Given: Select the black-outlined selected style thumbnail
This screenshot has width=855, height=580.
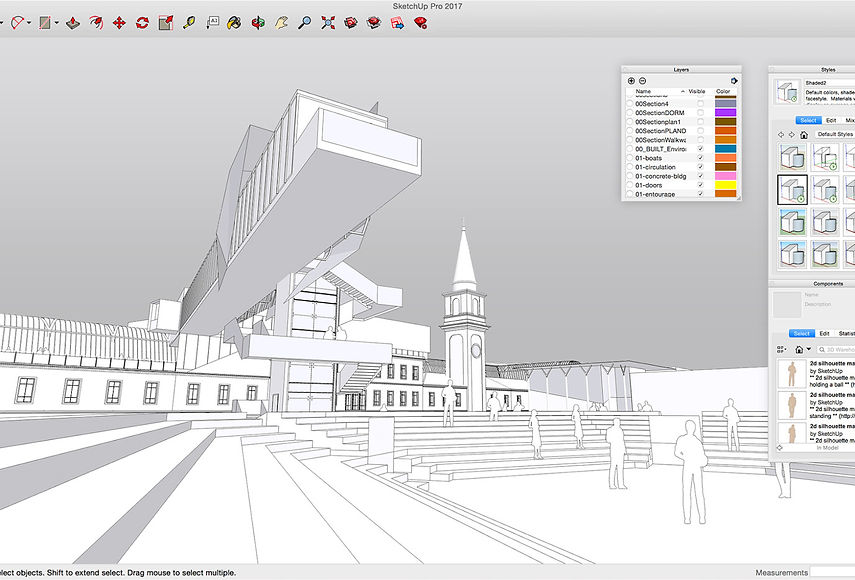Looking at the screenshot, I should [x=792, y=190].
